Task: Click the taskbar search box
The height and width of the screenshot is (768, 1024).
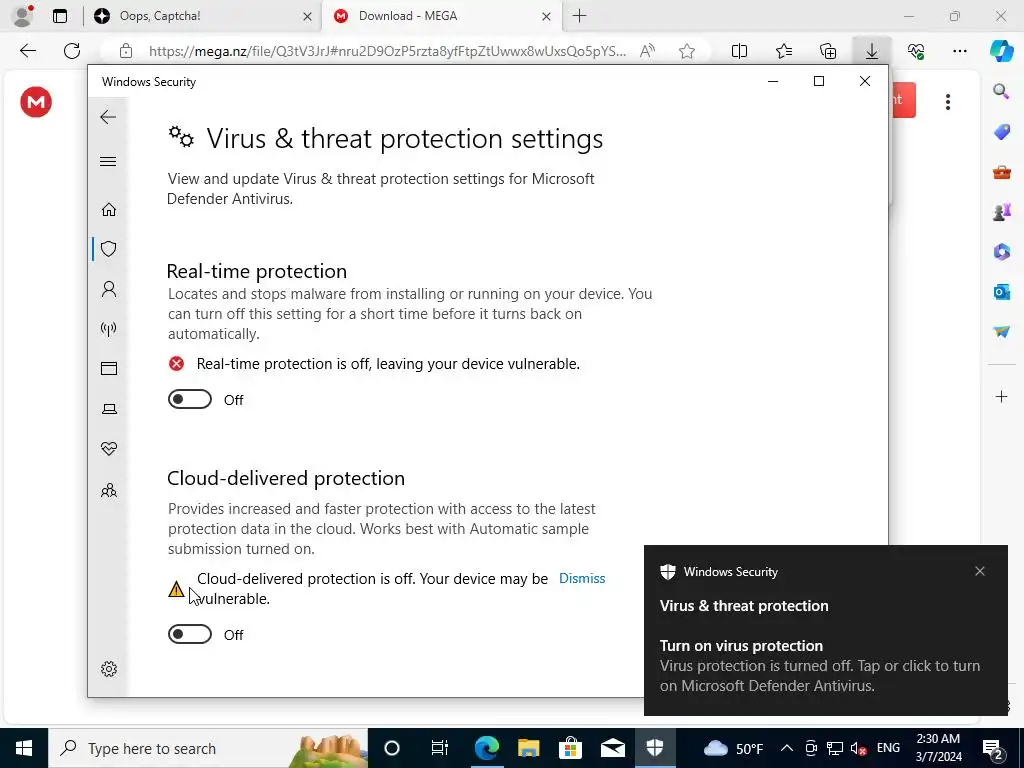Action: [208, 748]
